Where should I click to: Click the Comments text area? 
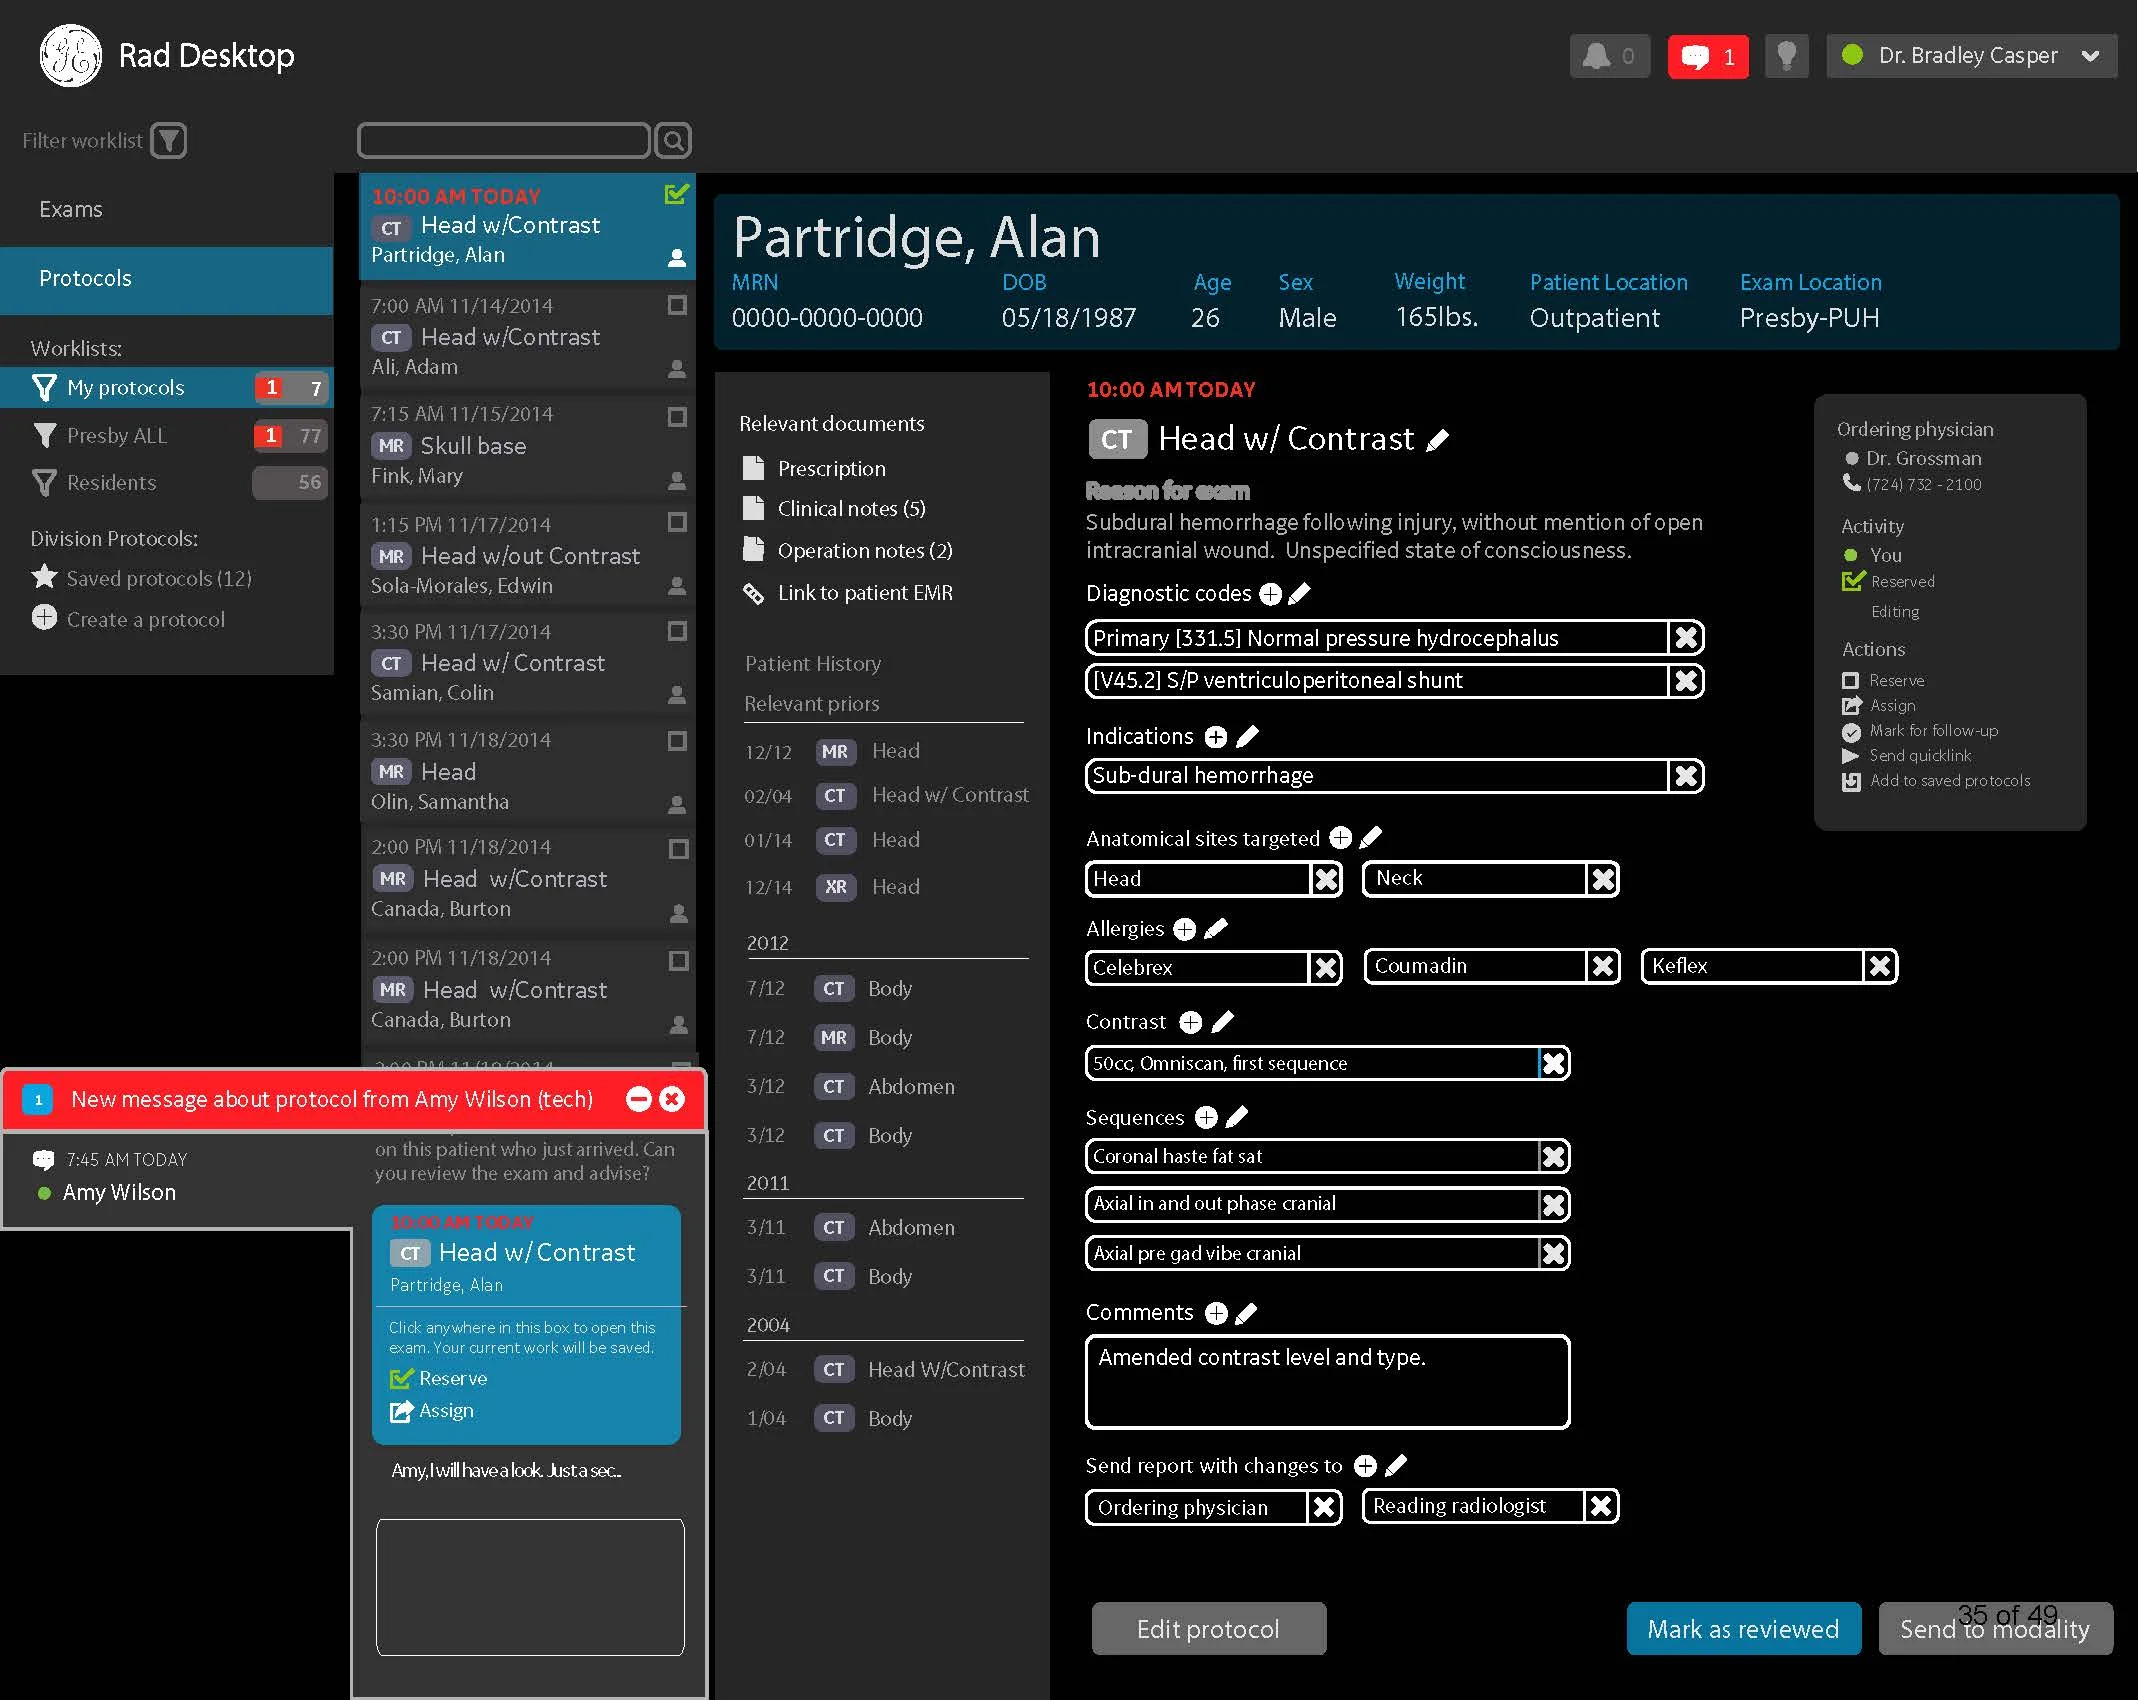1328,1382
